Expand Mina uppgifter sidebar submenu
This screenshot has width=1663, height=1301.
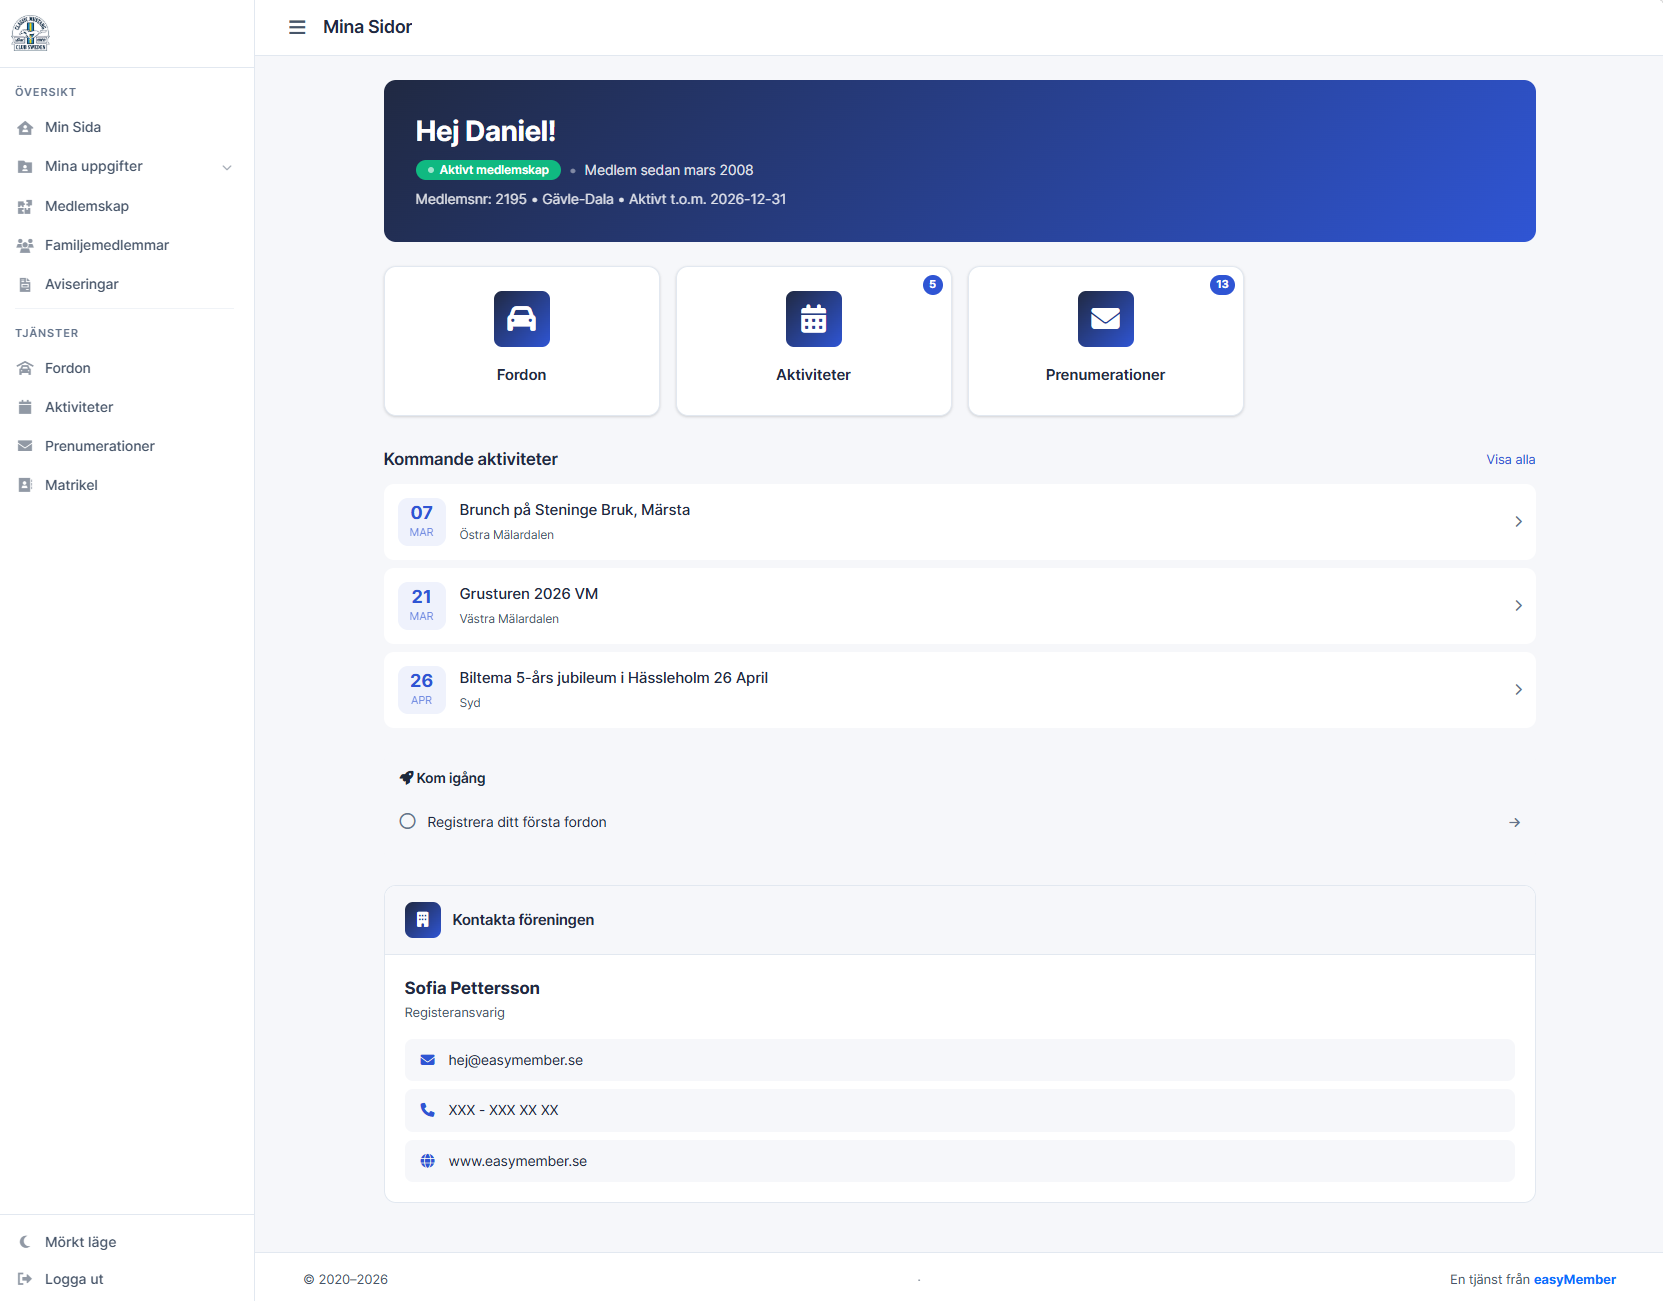tap(227, 167)
